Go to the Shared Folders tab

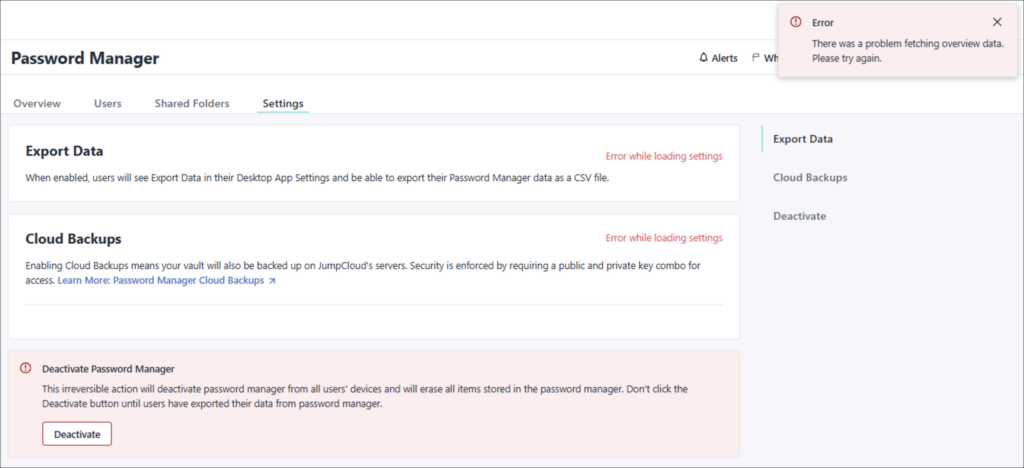pos(192,103)
